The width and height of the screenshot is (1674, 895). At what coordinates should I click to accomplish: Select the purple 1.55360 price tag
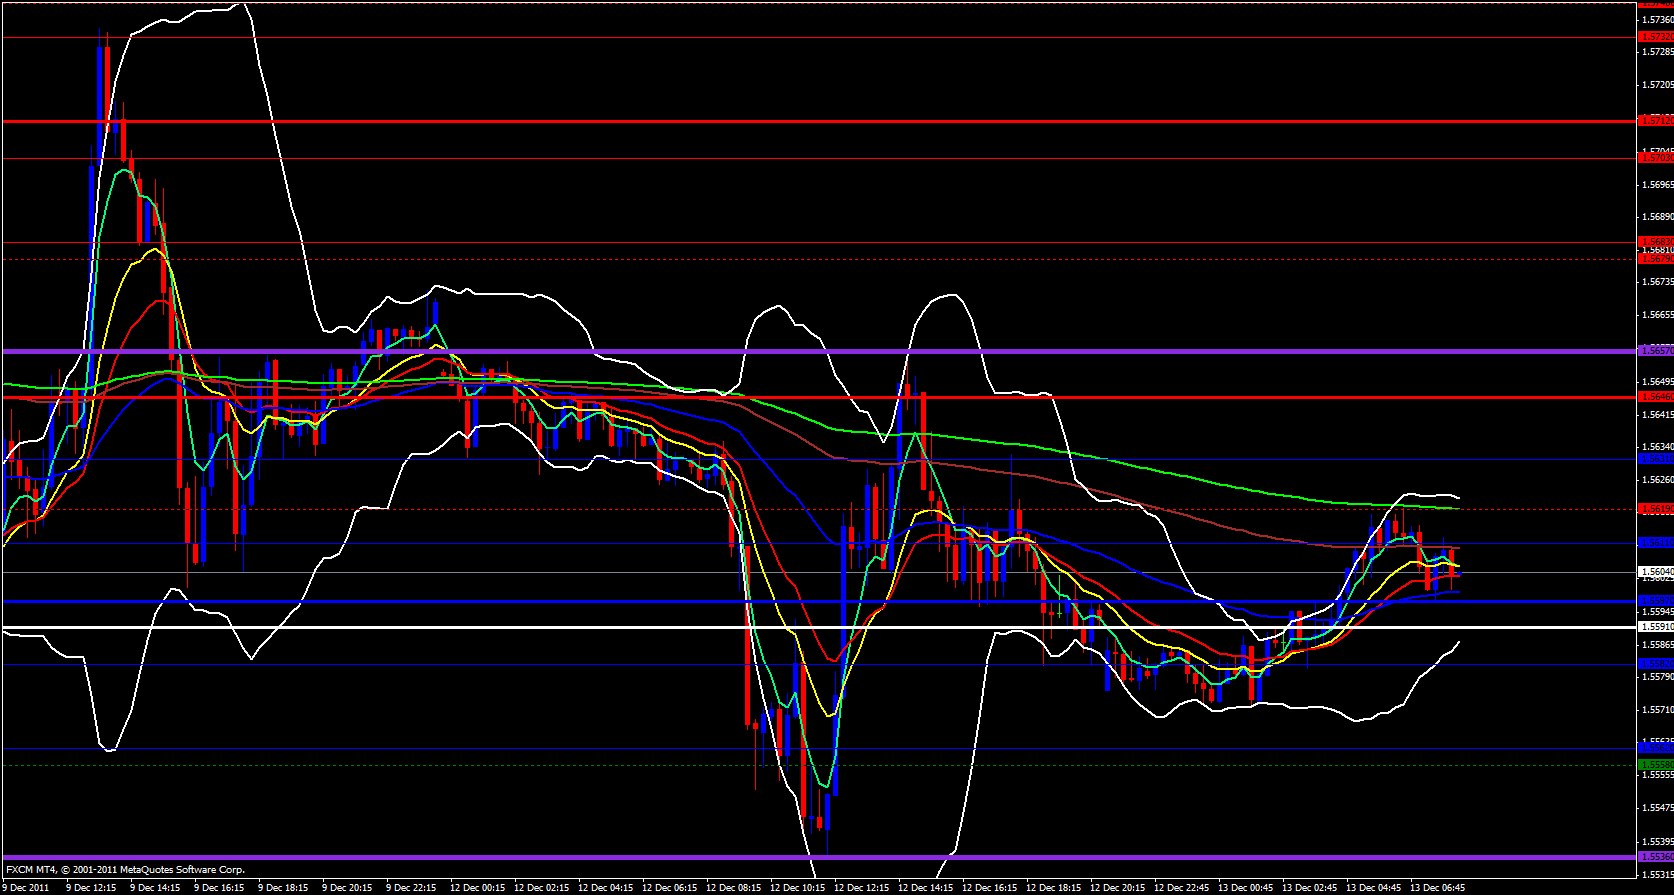pos(1655,857)
